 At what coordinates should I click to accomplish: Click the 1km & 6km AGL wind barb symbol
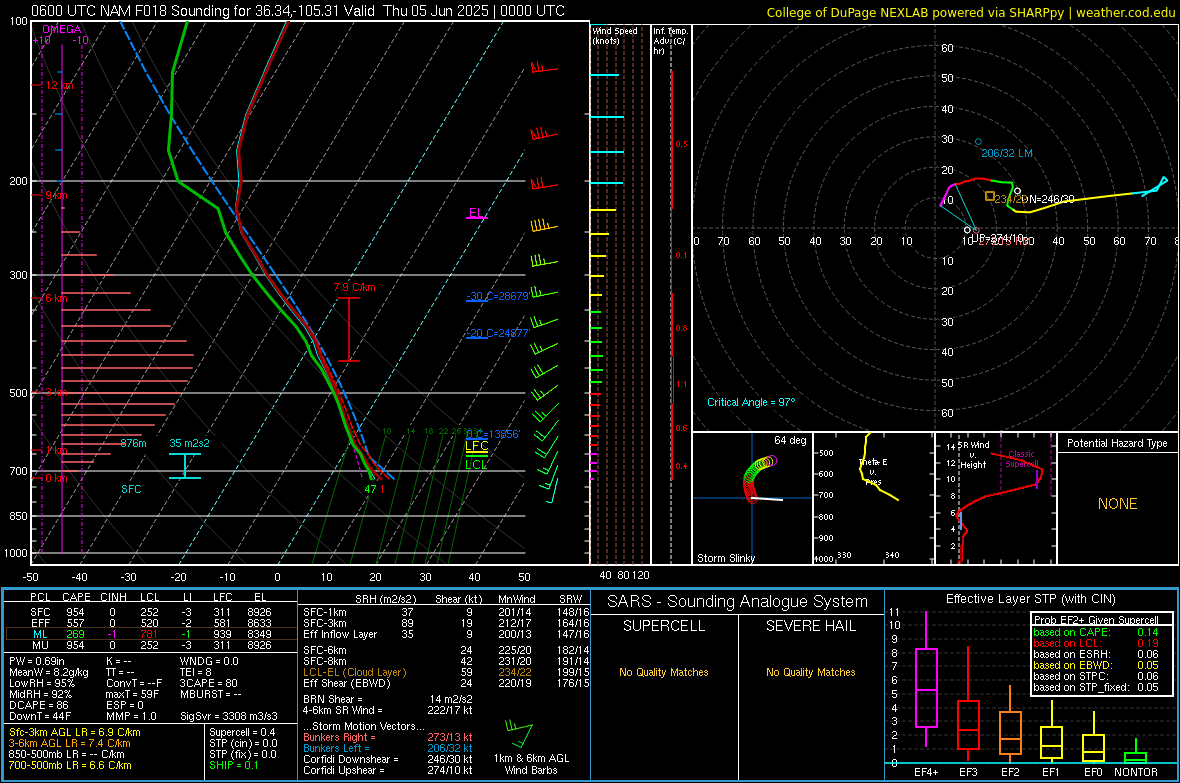point(519,734)
